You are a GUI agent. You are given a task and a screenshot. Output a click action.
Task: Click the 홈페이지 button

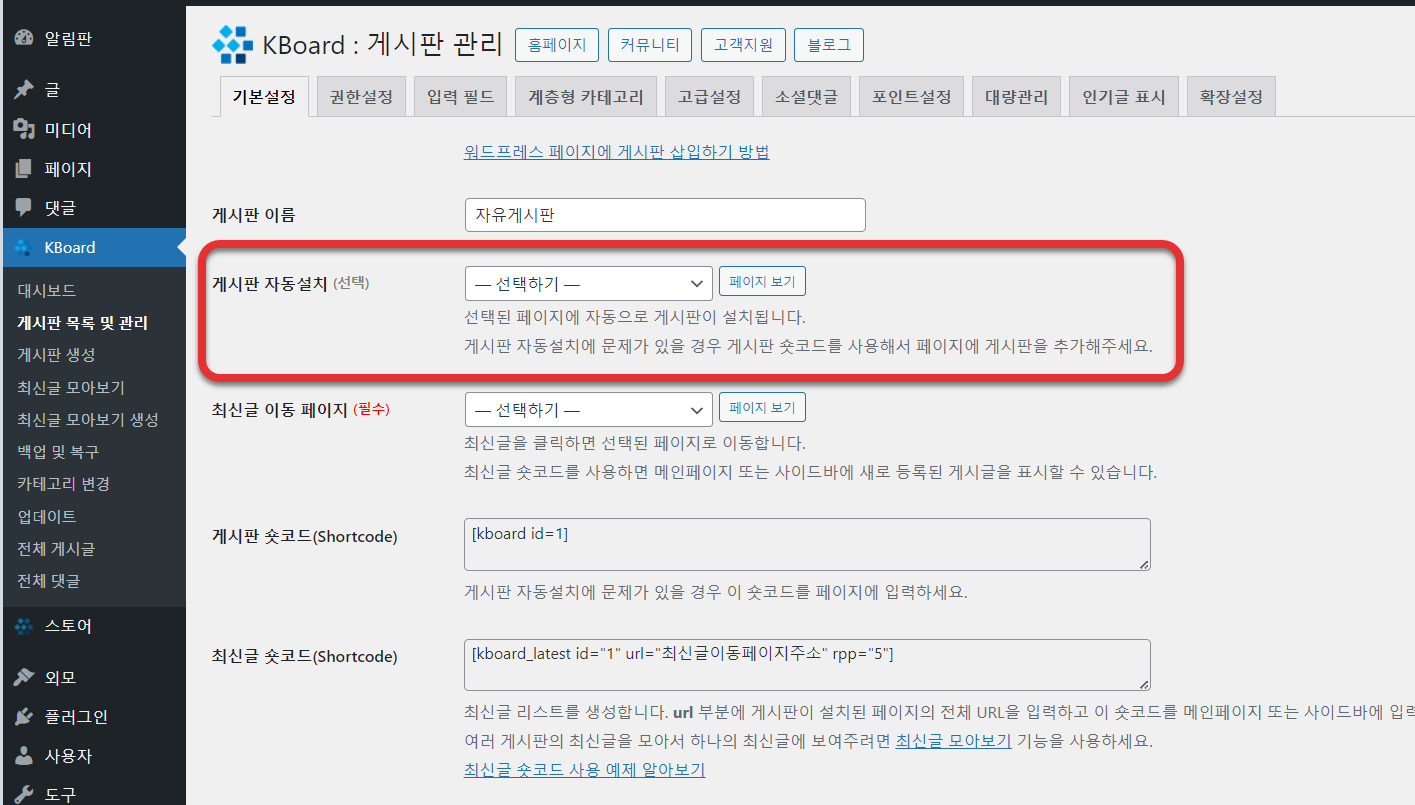(x=557, y=45)
